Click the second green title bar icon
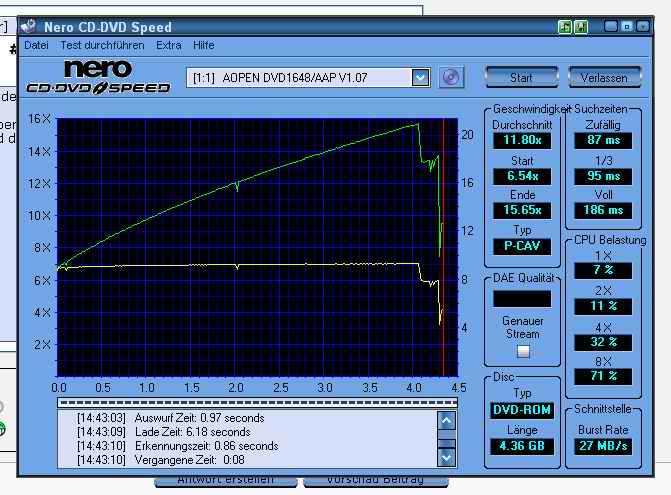 pos(580,27)
